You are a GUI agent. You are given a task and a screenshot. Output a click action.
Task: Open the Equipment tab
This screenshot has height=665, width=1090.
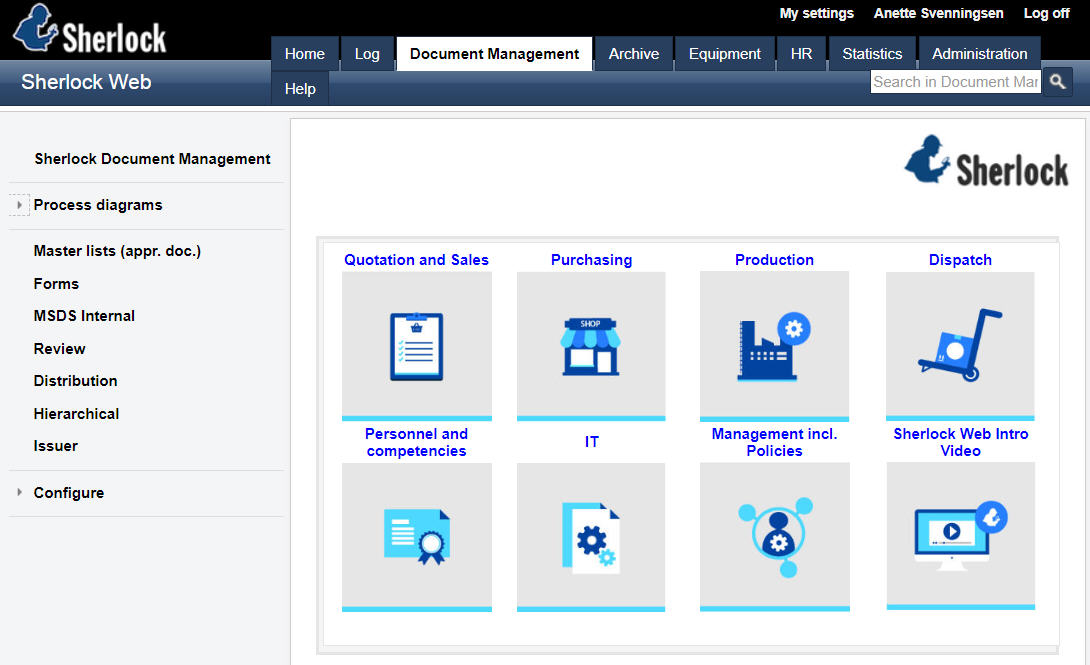pos(724,54)
